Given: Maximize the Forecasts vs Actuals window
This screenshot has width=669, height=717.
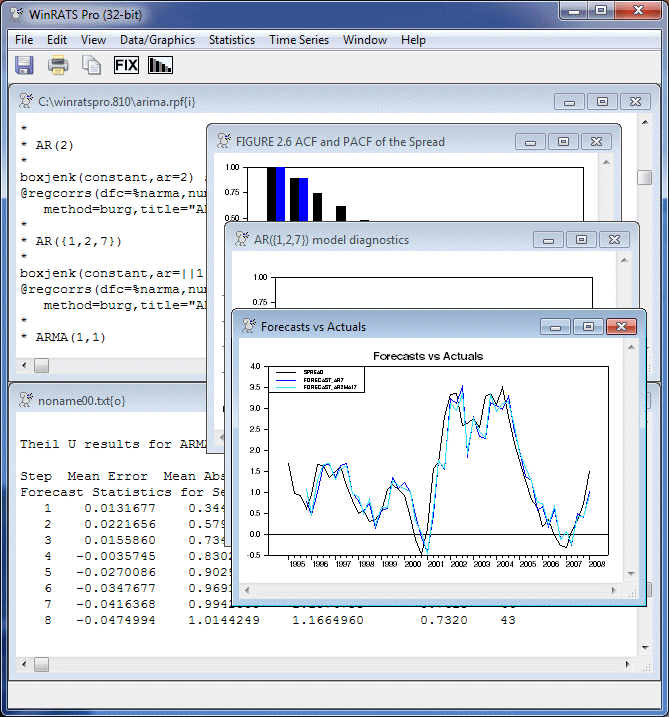Looking at the screenshot, I should tap(588, 327).
